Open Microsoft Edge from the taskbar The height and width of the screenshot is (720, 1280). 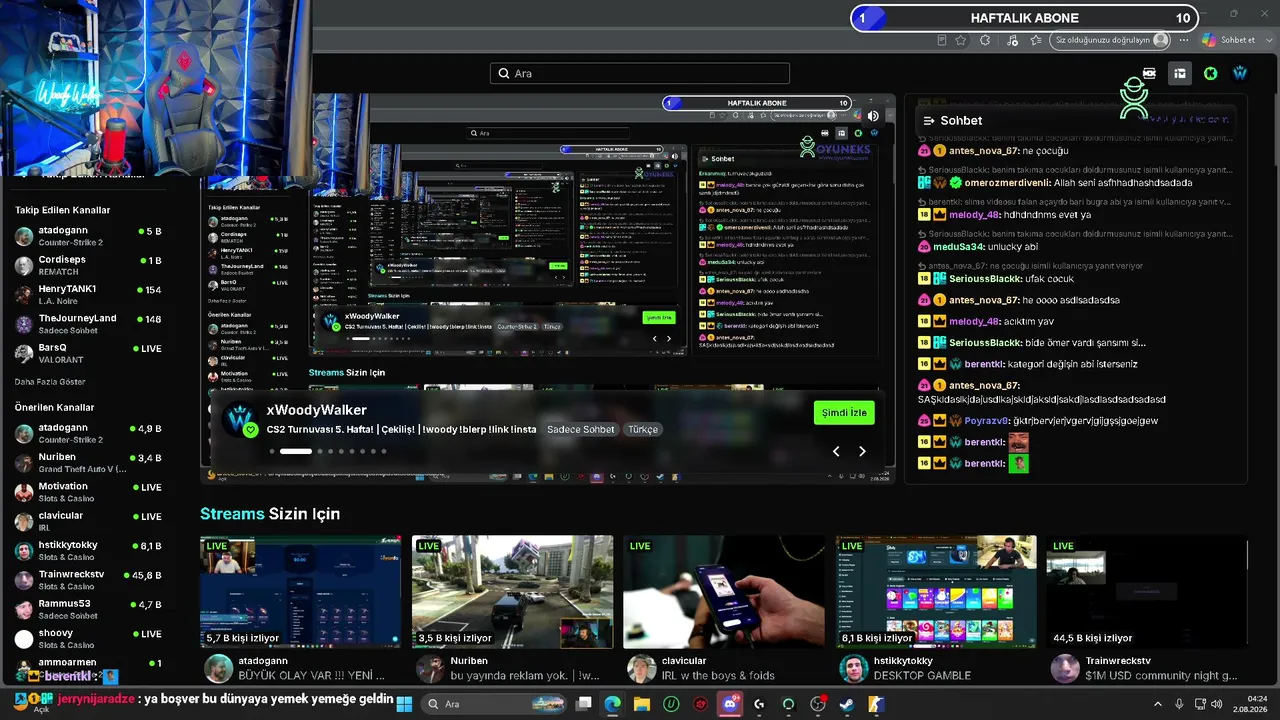612,704
